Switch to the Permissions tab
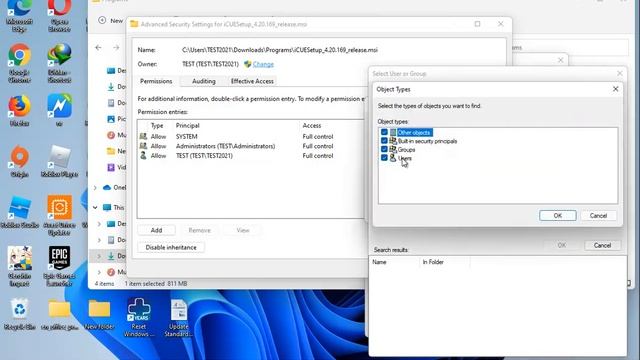Viewport: 640px width, 360px height. coord(156,81)
